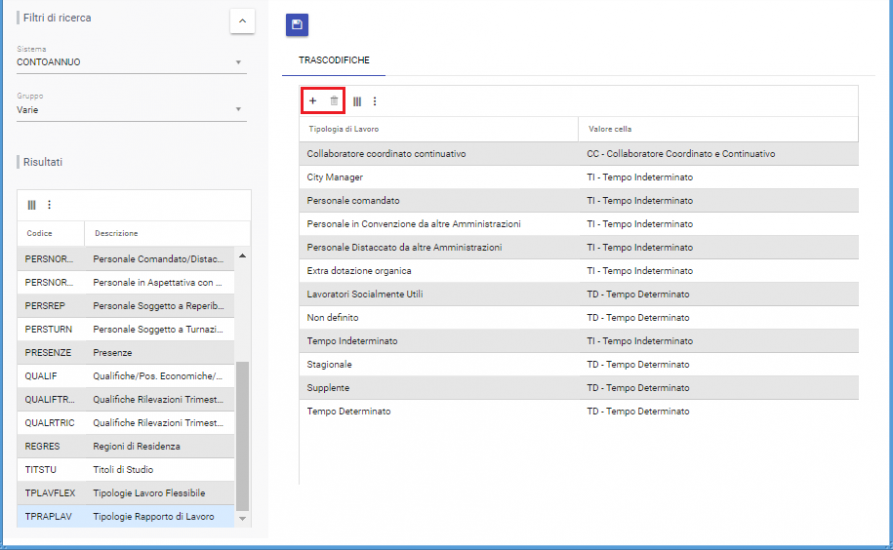This screenshot has height=550, width=893.
Task: Open three-dot menu in Trascodifiche toolbar
Action: click(375, 101)
